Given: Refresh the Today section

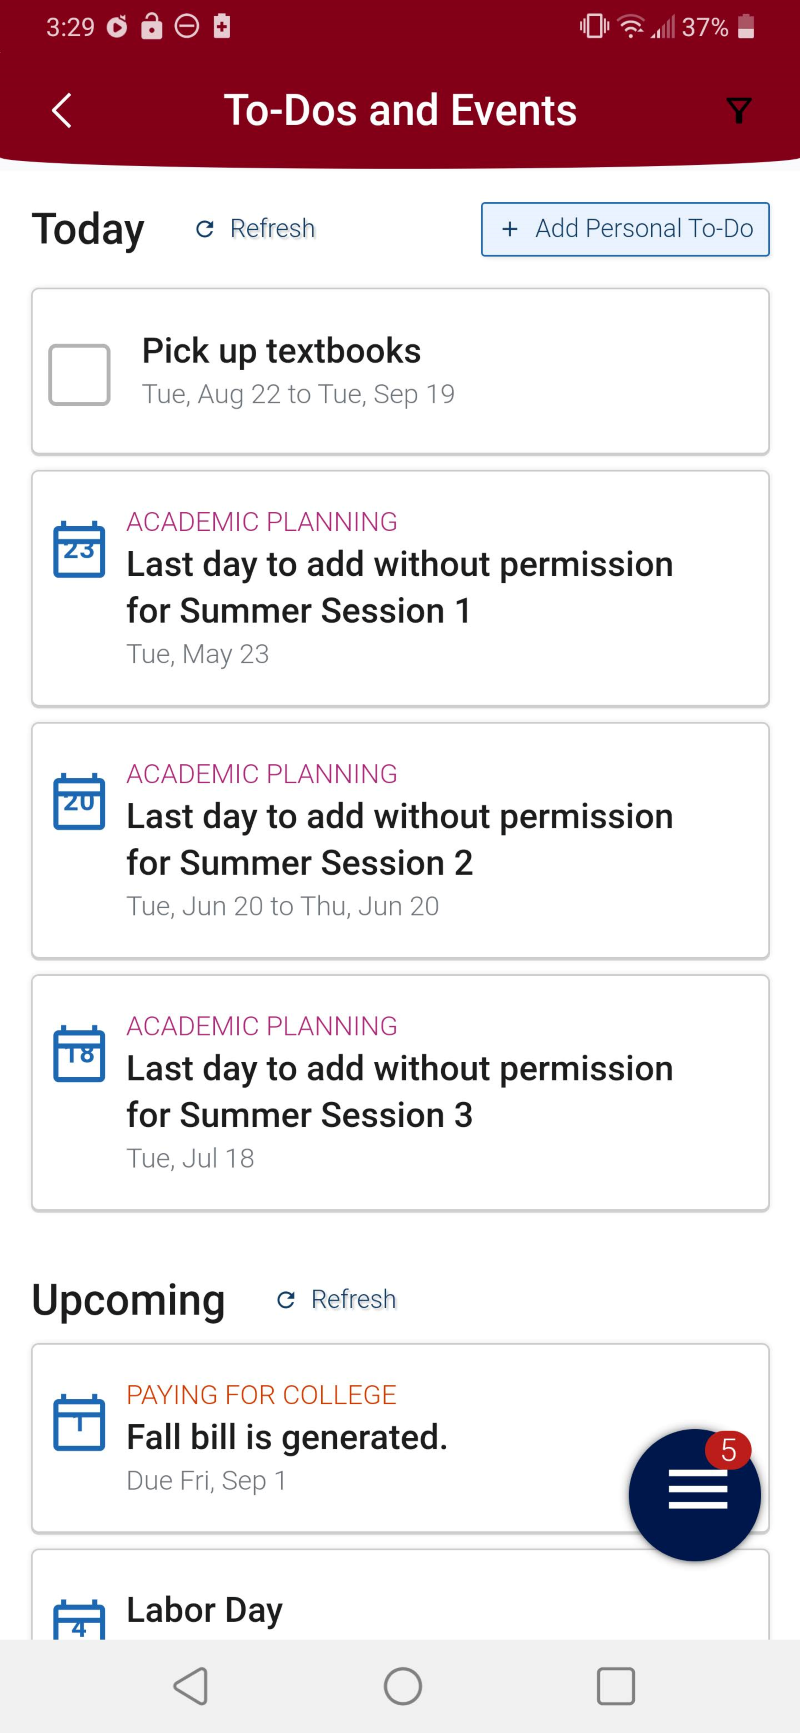Looking at the screenshot, I should click(x=256, y=229).
